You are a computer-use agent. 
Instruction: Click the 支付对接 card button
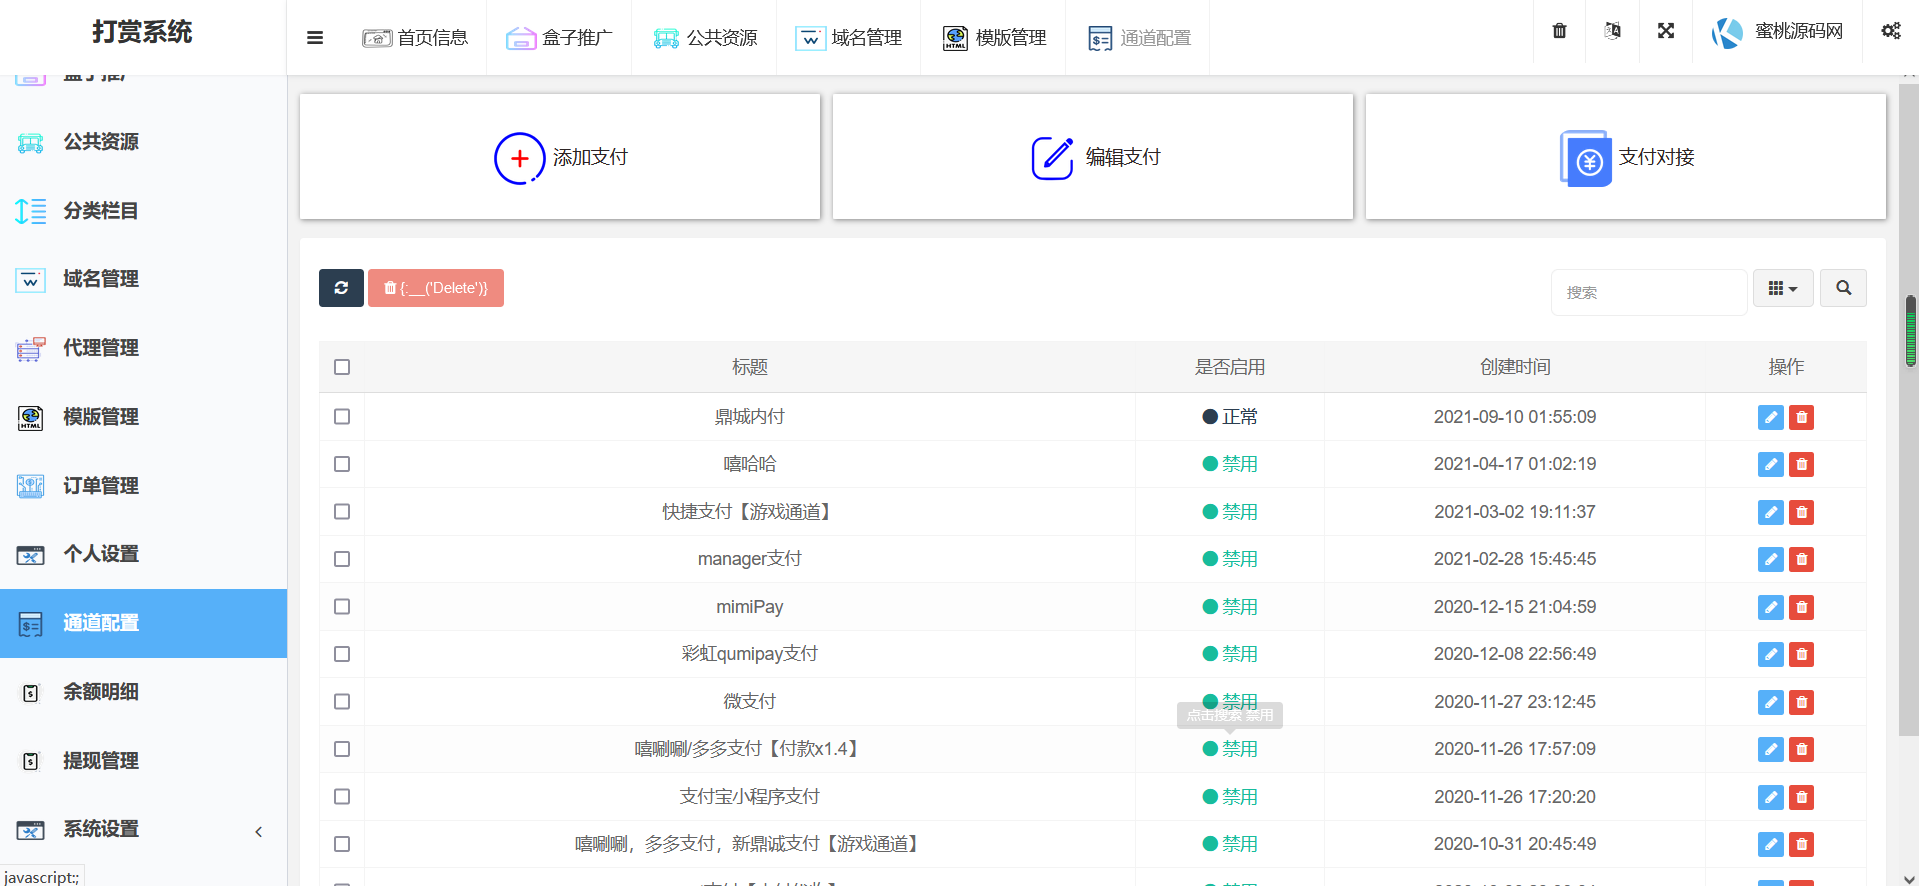click(x=1626, y=157)
